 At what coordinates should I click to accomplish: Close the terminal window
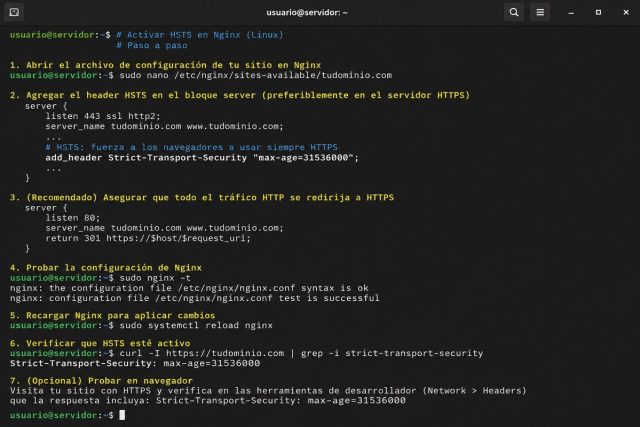click(x=626, y=13)
